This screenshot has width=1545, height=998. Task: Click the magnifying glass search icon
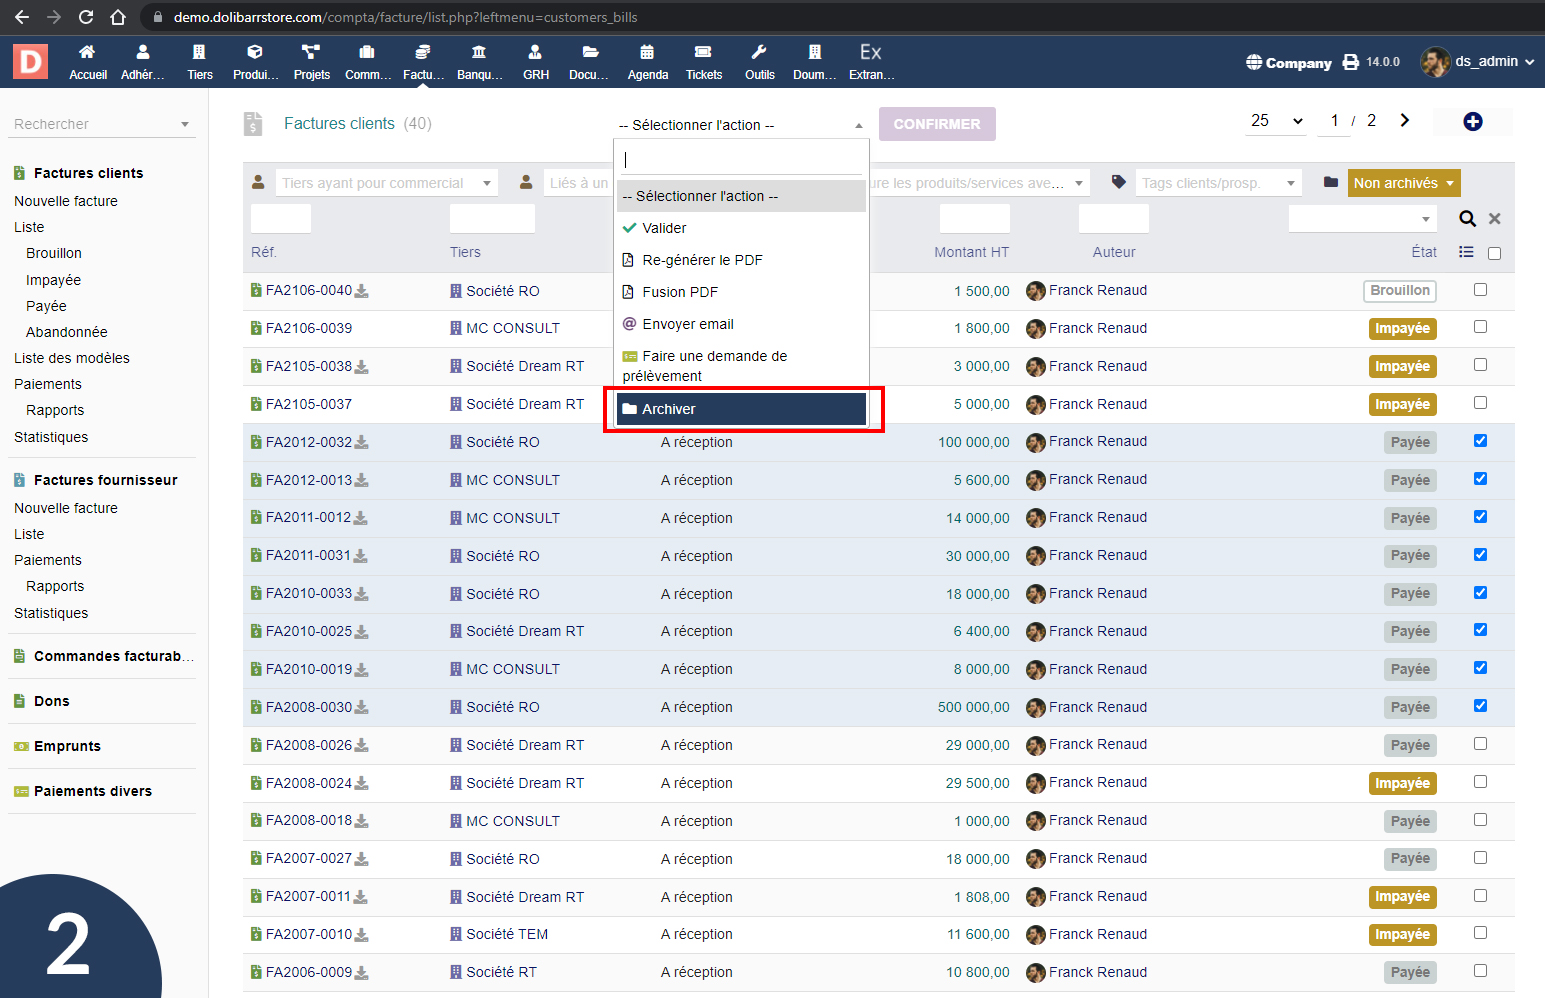pyautogui.click(x=1467, y=219)
